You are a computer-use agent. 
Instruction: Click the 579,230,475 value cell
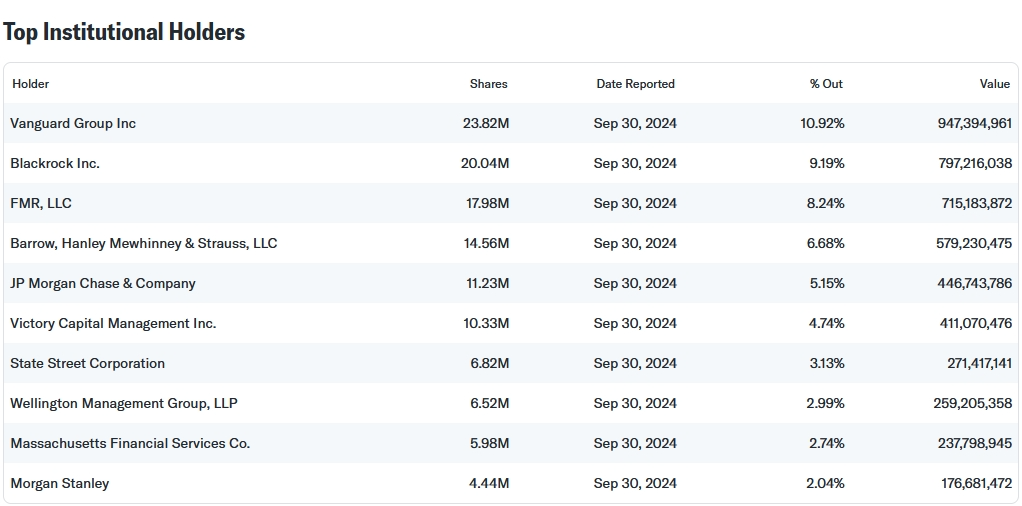point(974,243)
